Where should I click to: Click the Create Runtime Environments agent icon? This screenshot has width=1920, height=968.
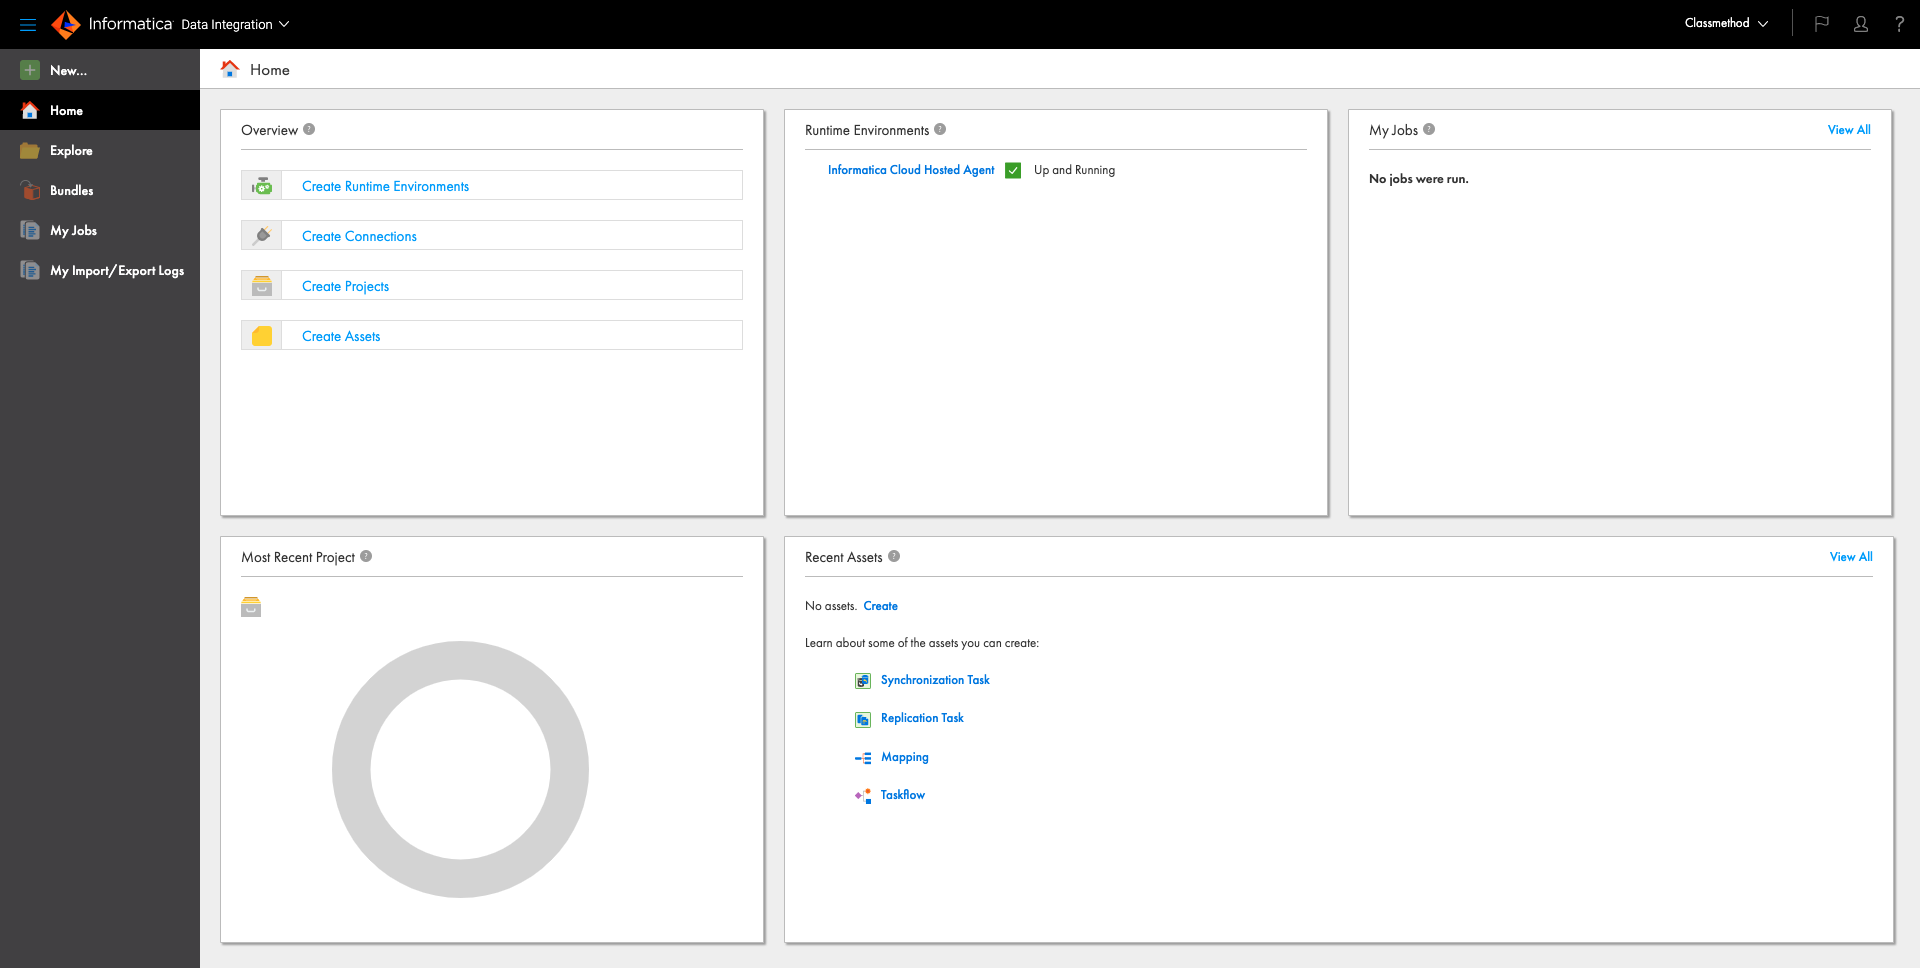click(261, 185)
